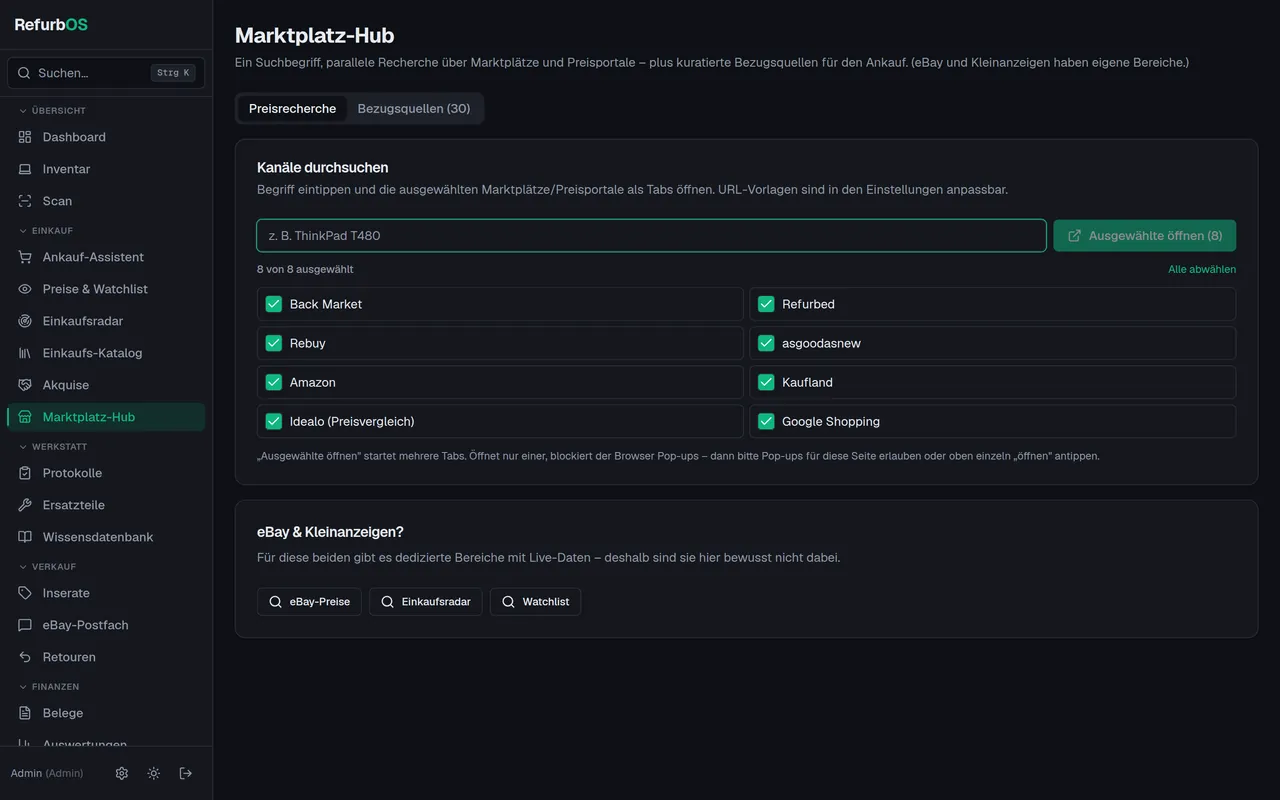
Task: Click the Alle abwählen link
Action: click(1202, 269)
